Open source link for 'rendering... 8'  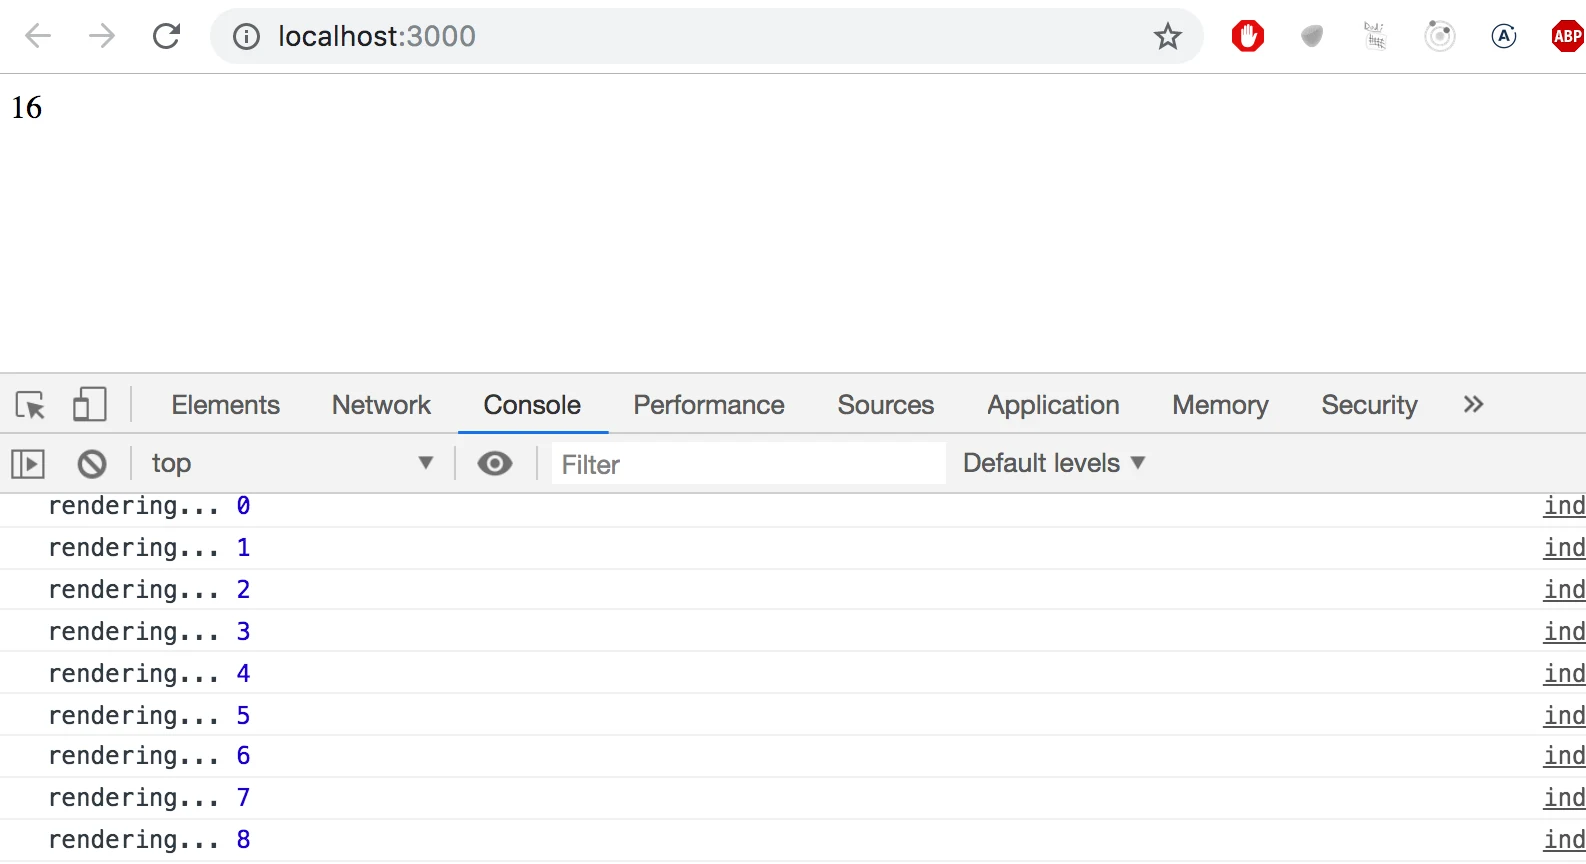tap(1564, 840)
